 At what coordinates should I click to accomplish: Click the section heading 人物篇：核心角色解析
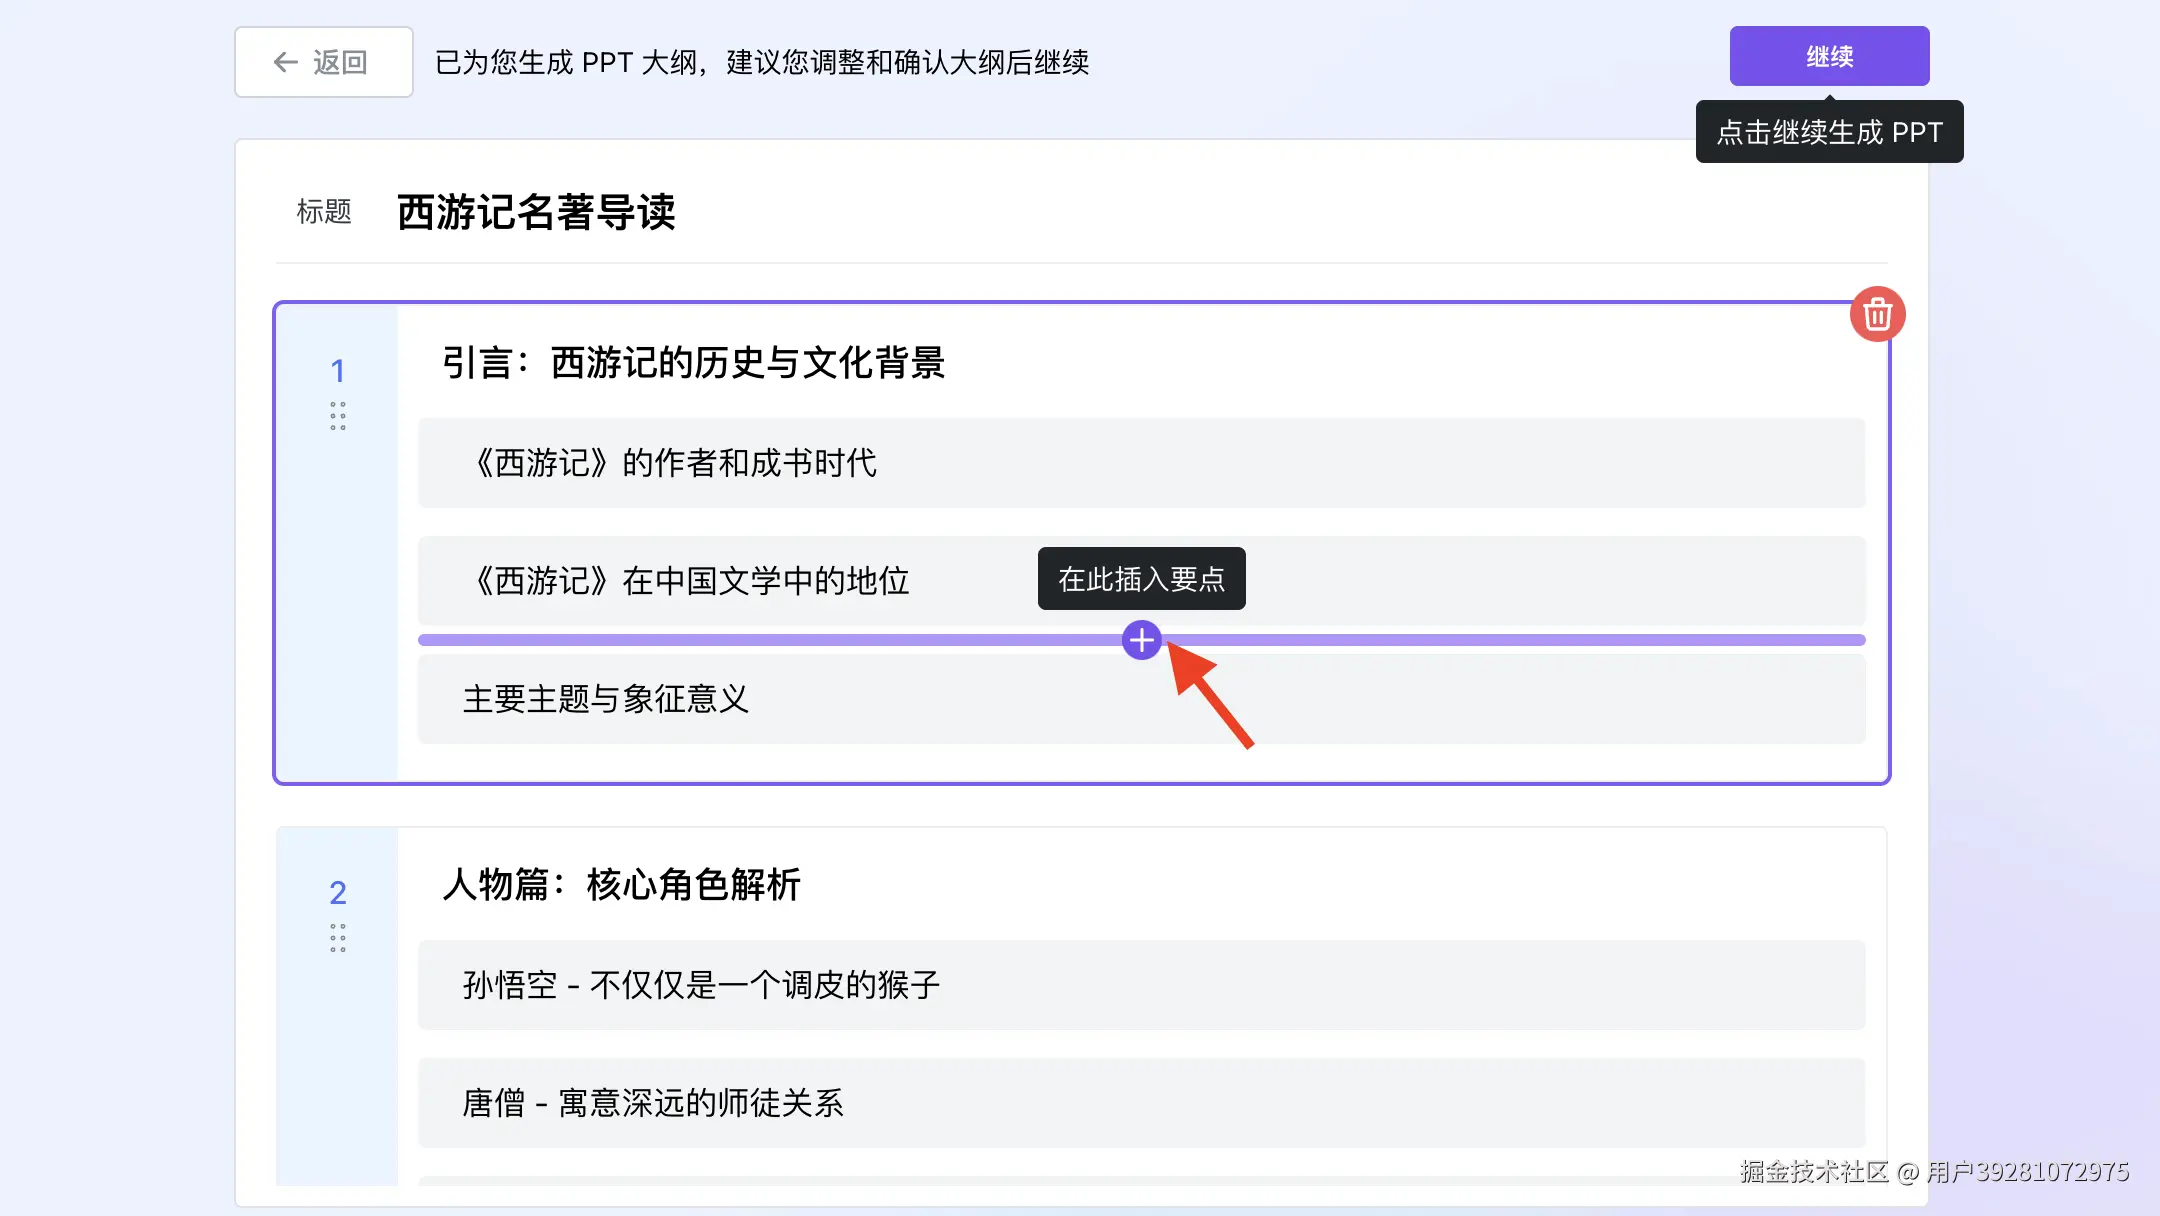[x=621, y=884]
